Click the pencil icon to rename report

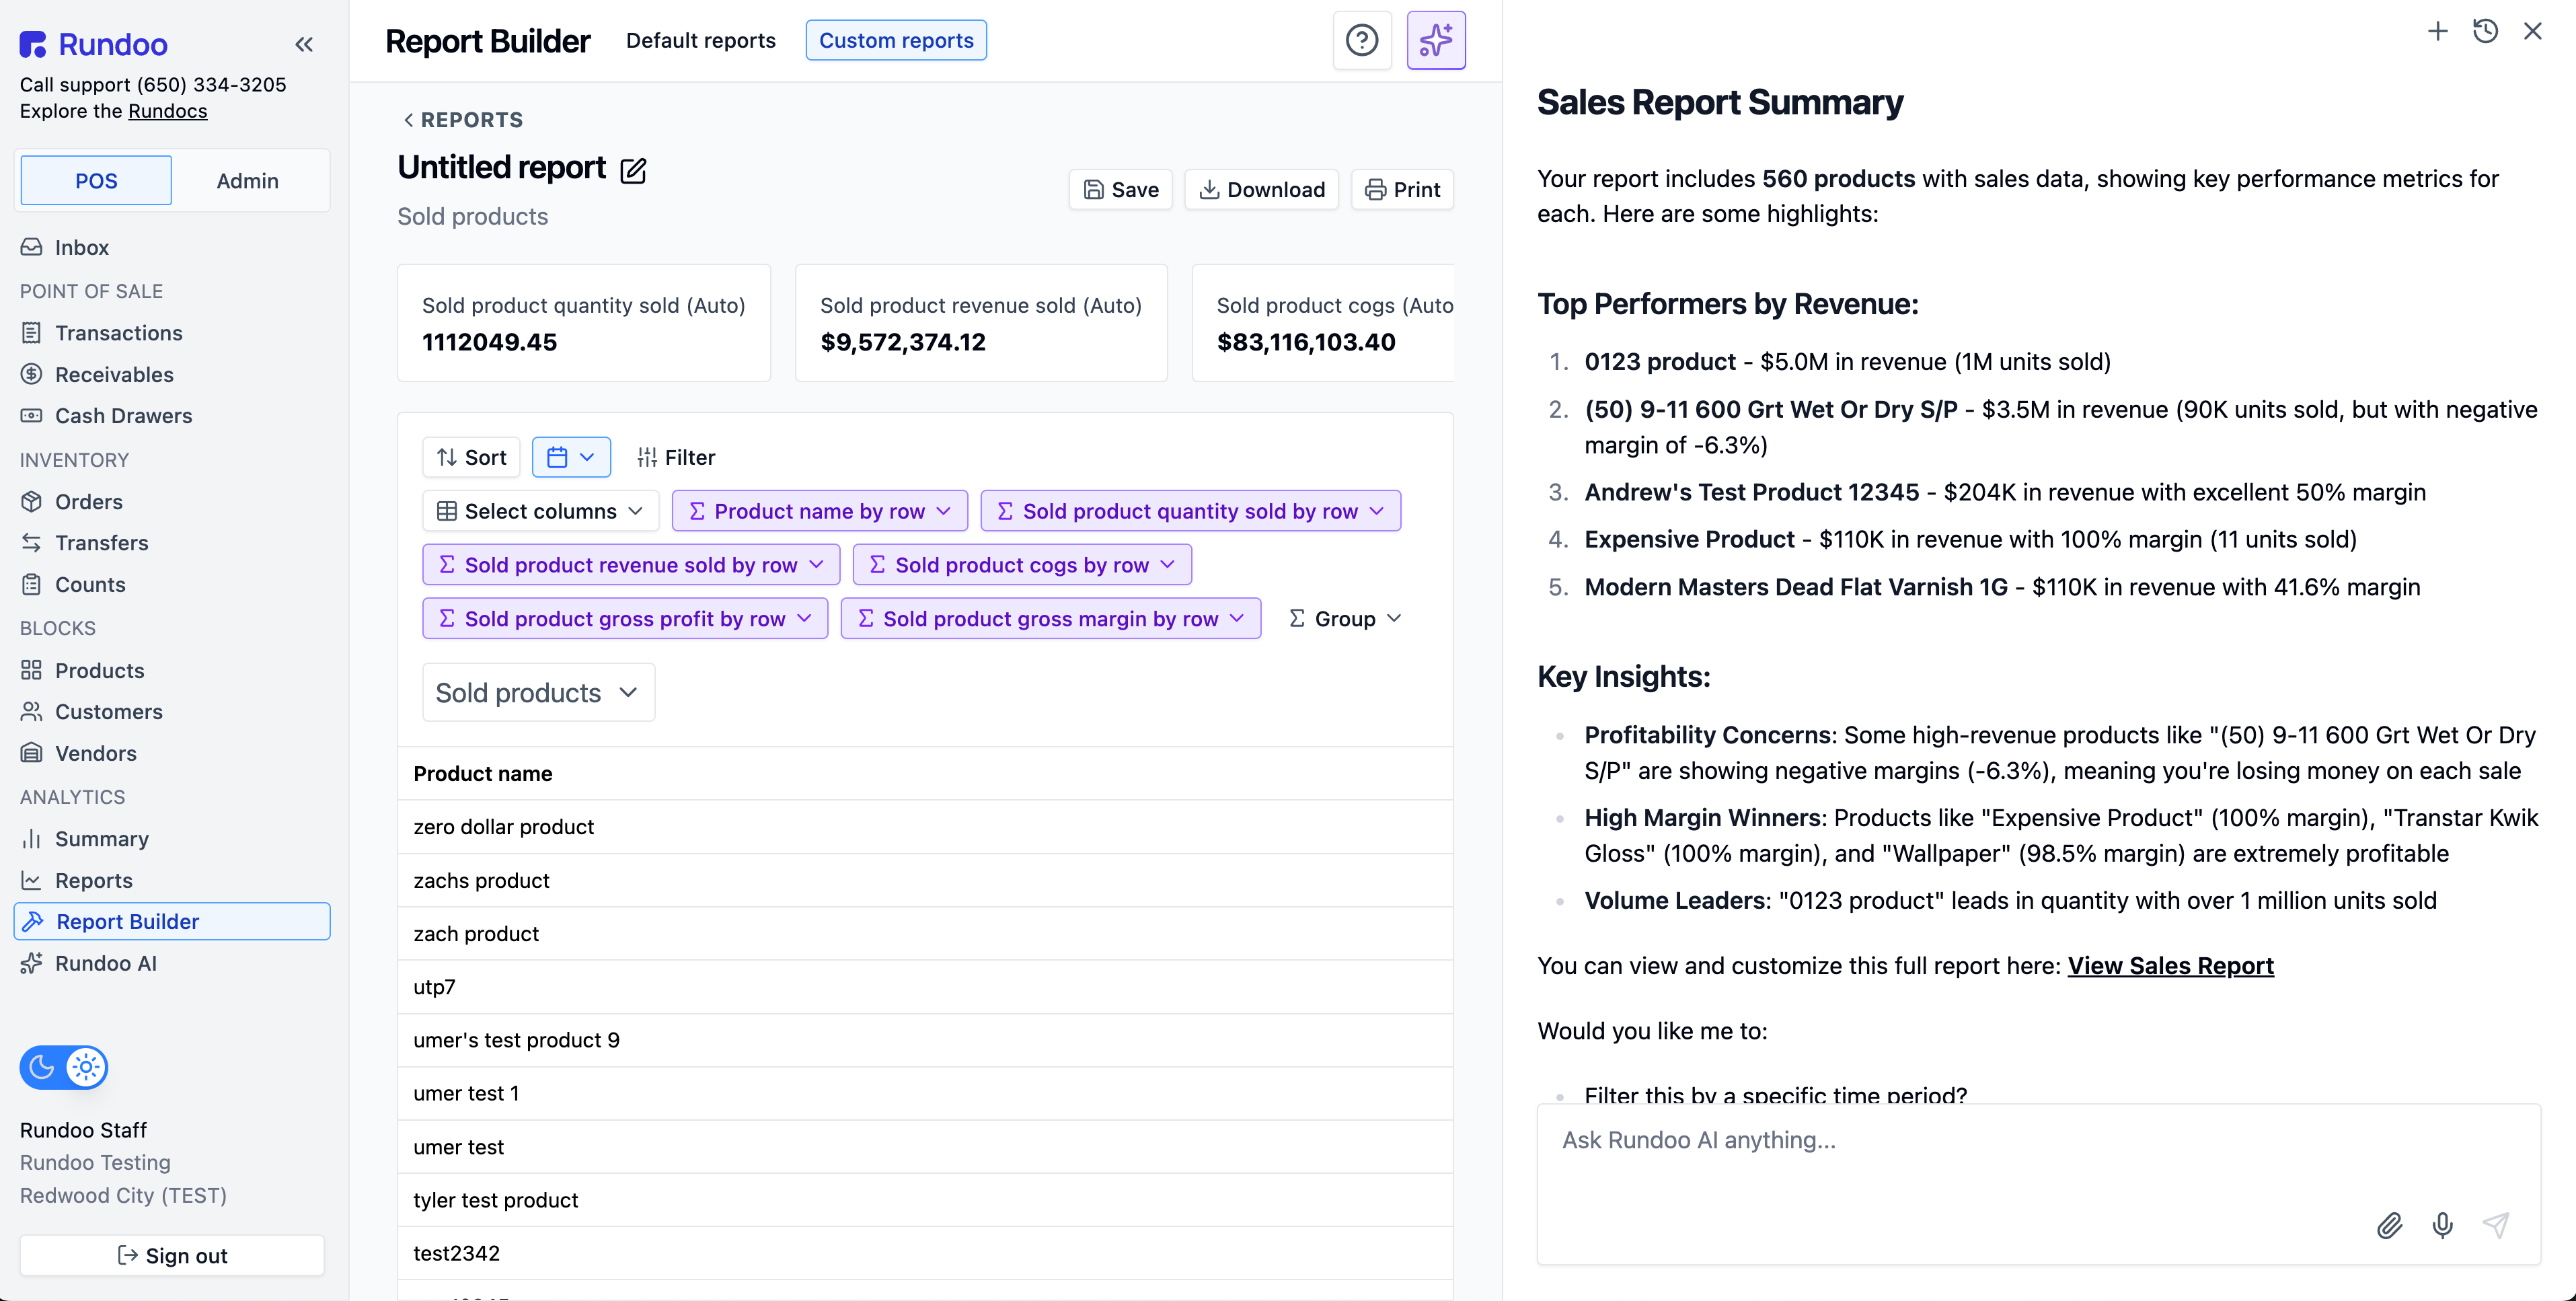point(633,170)
